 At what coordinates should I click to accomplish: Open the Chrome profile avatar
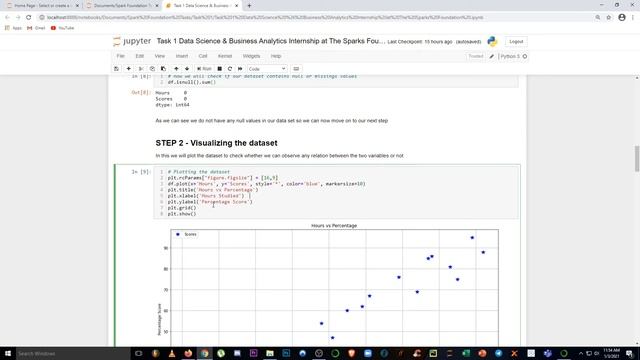point(622,18)
